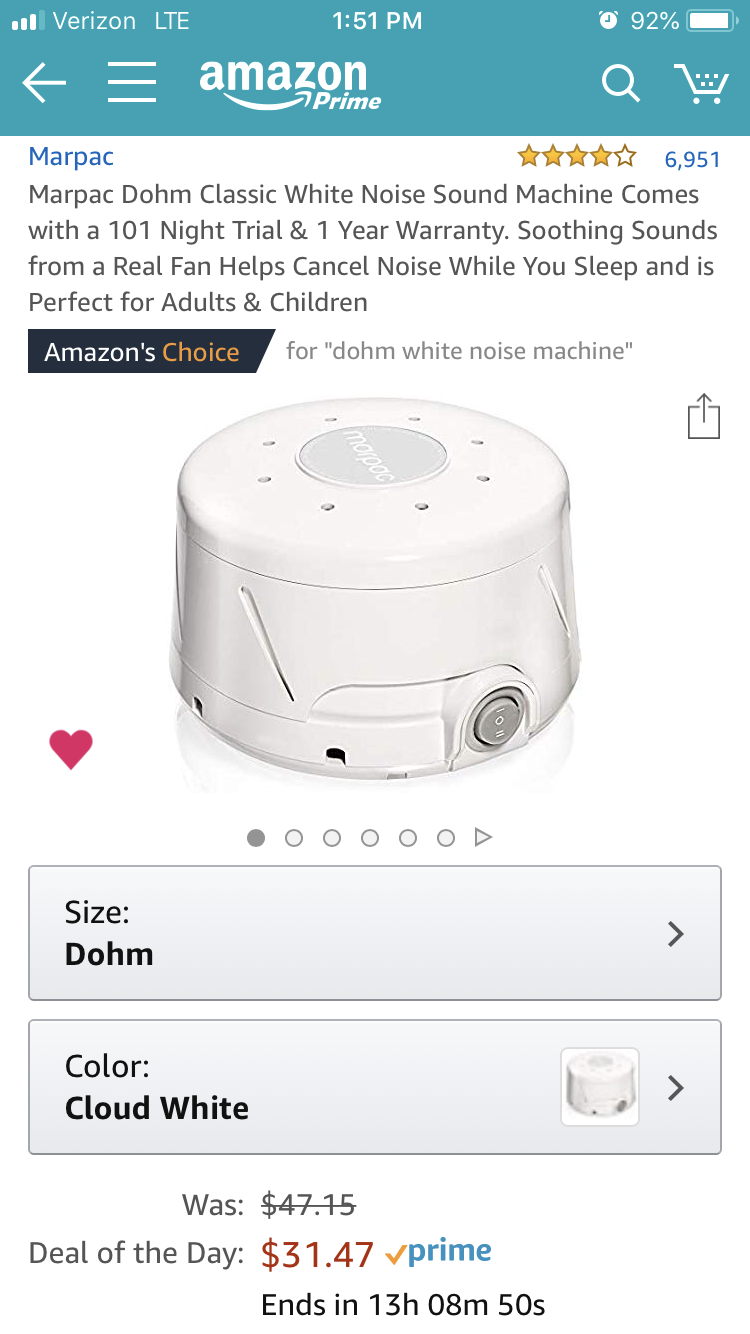The image size is (750, 1334).
Task: Tap the alarm clock status icon
Action: pos(607,20)
